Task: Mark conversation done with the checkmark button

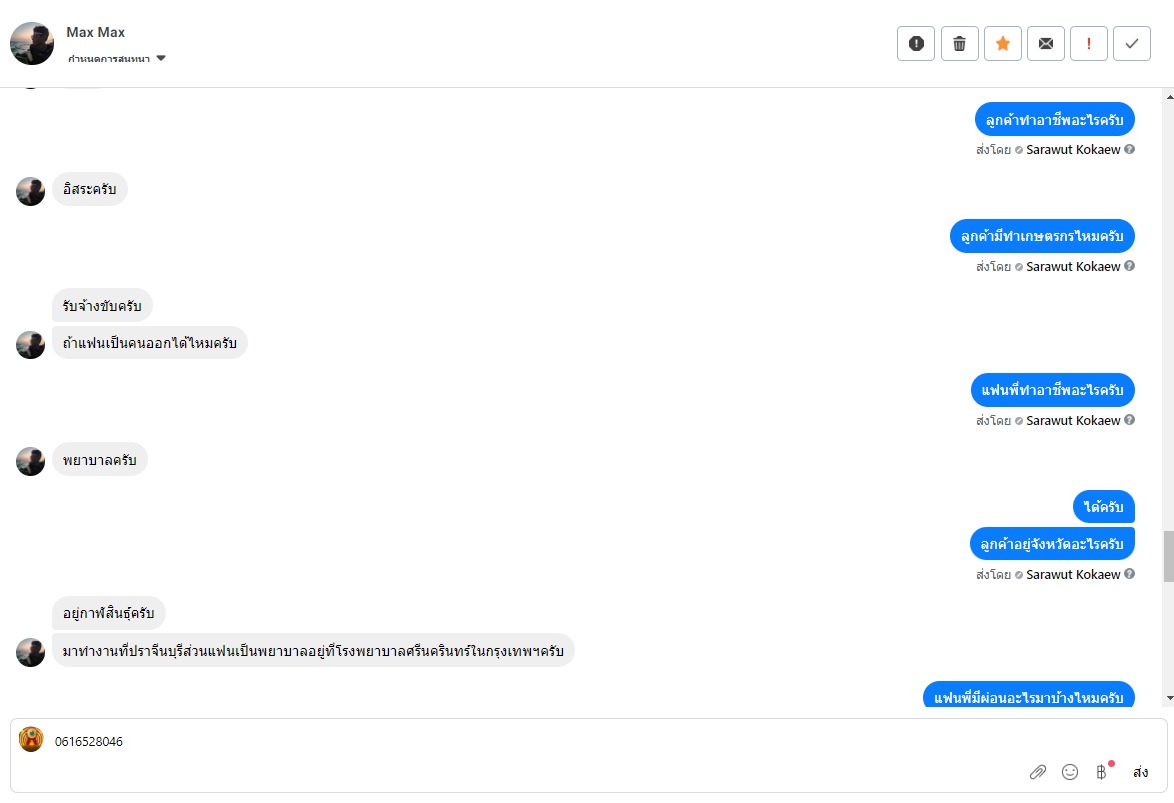Action: (1132, 43)
